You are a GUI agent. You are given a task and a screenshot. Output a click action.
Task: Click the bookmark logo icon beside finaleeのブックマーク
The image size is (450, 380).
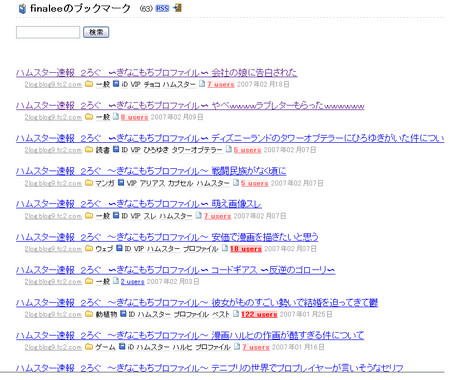coord(22,9)
